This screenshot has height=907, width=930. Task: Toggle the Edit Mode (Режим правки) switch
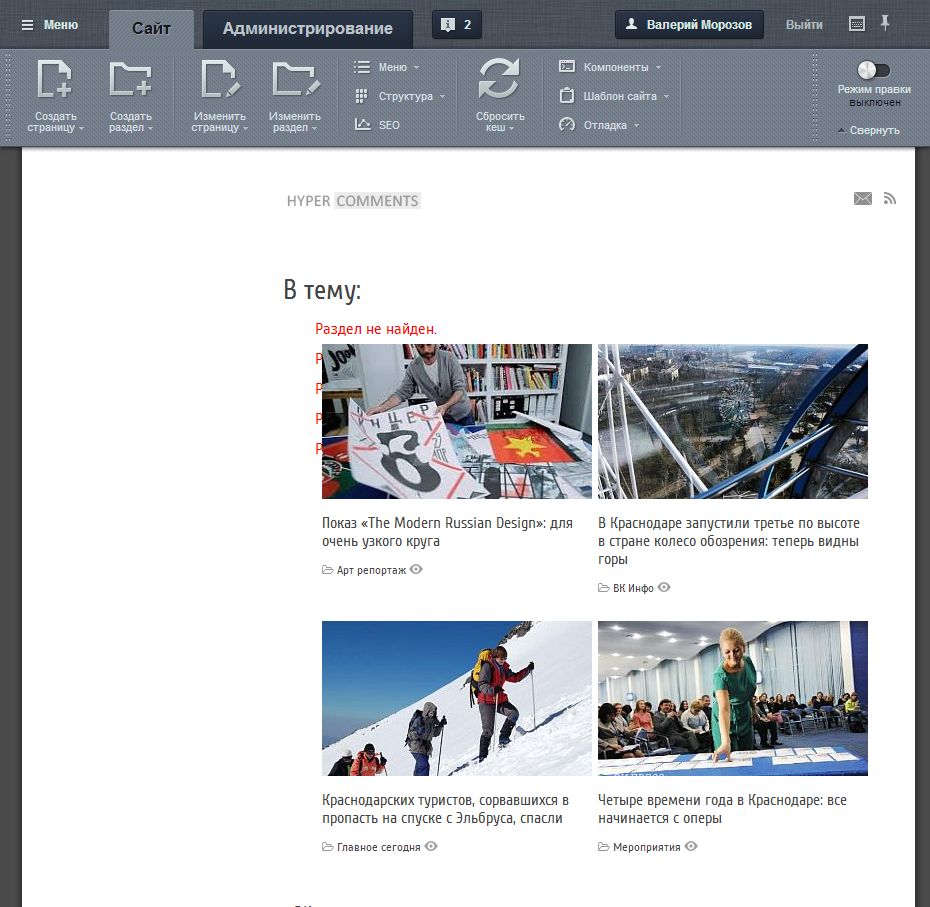874,70
